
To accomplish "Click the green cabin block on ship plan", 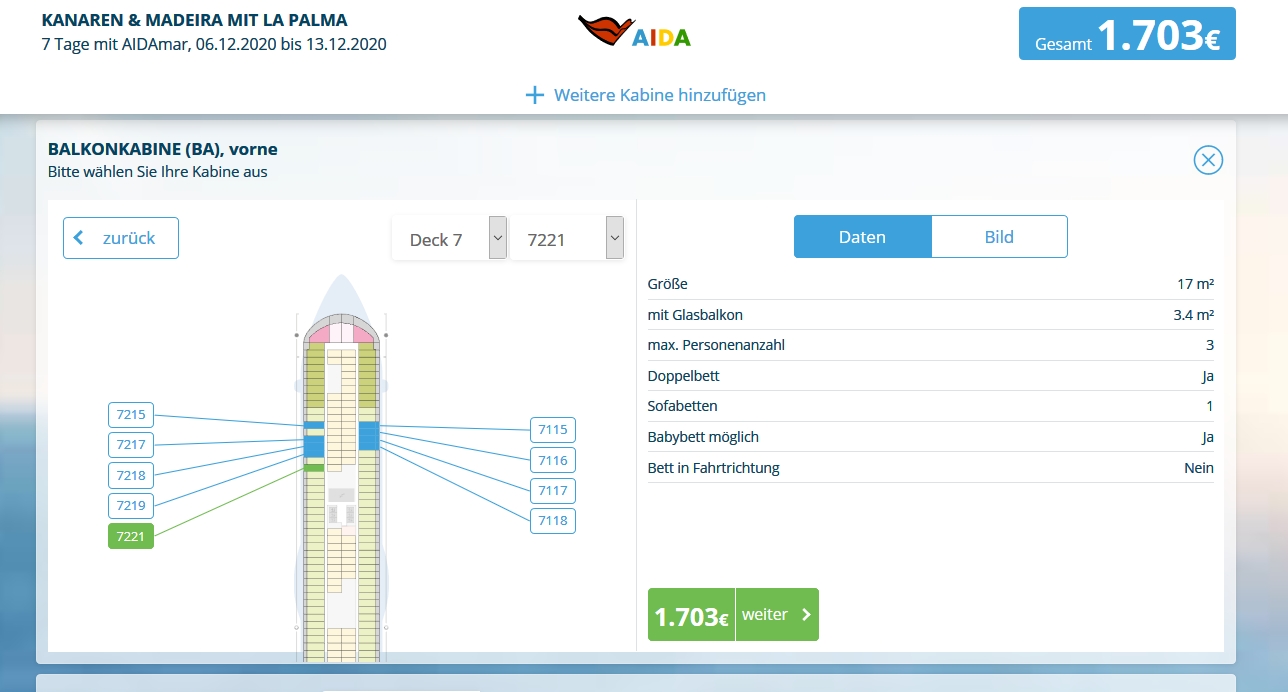I will point(313,468).
